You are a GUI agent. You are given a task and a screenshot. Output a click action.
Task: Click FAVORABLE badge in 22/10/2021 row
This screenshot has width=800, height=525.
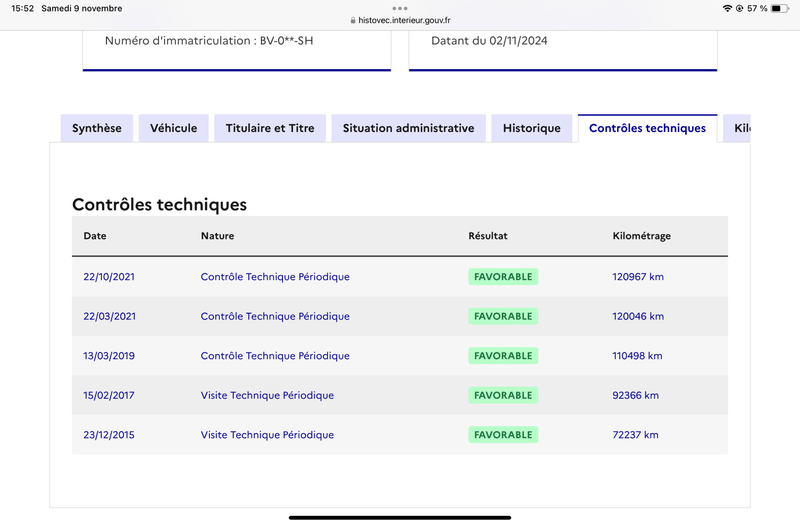pyautogui.click(x=503, y=277)
